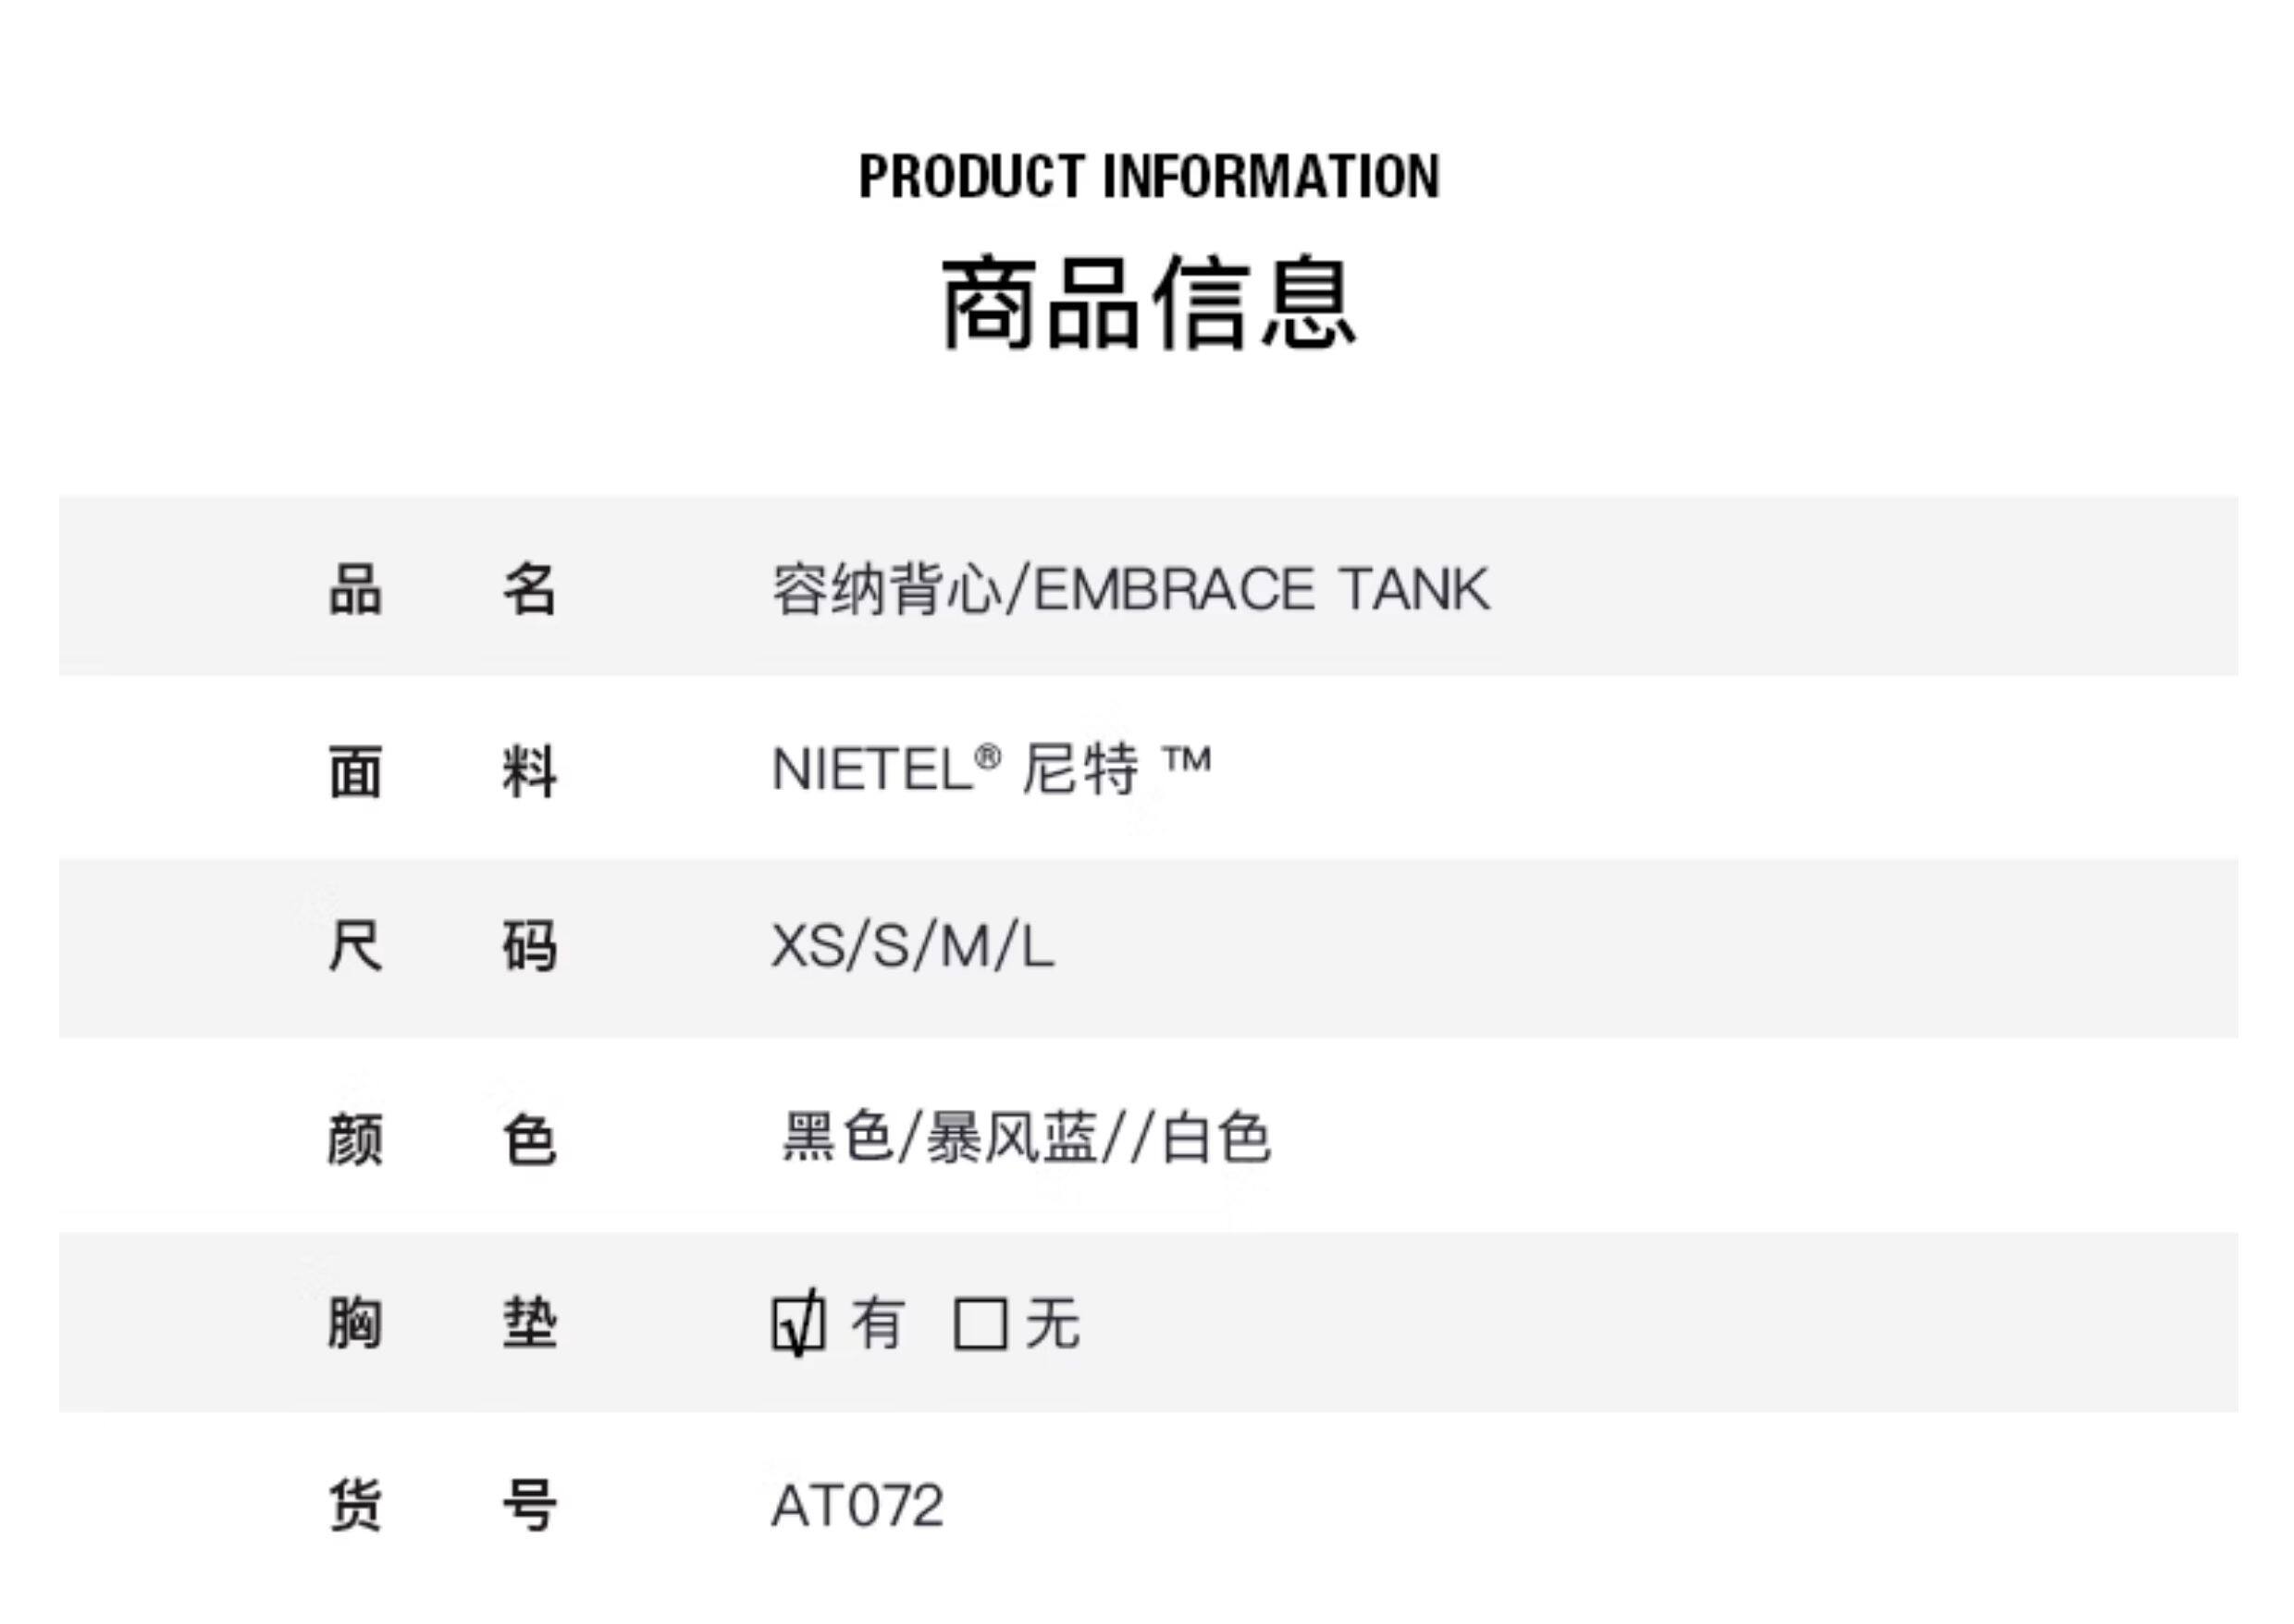Click the XS/S/M/L size values
The width and height of the screenshot is (2294, 1624).
[912, 946]
